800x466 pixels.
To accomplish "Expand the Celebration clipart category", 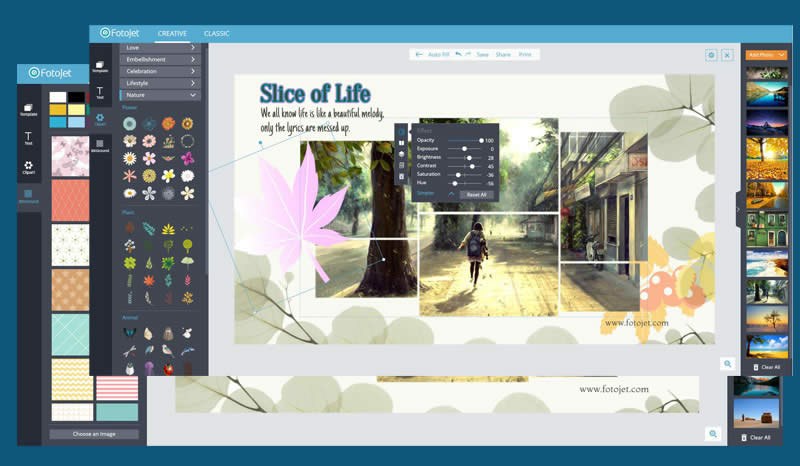I will [x=160, y=71].
